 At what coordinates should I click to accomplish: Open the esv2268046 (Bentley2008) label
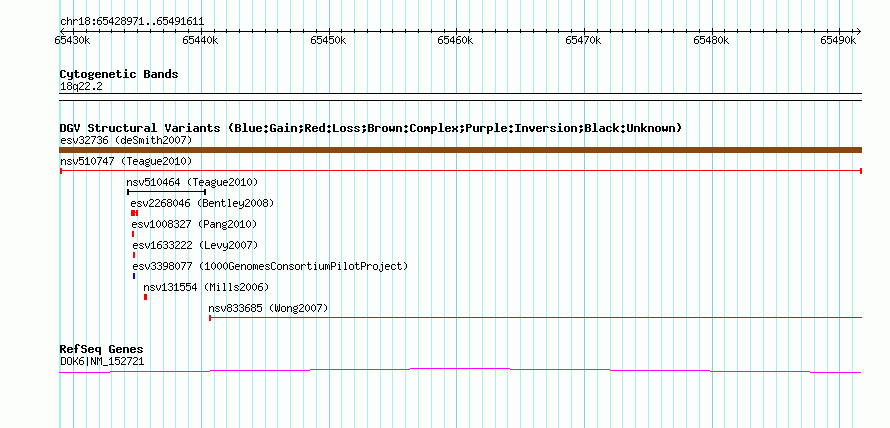point(202,203)
